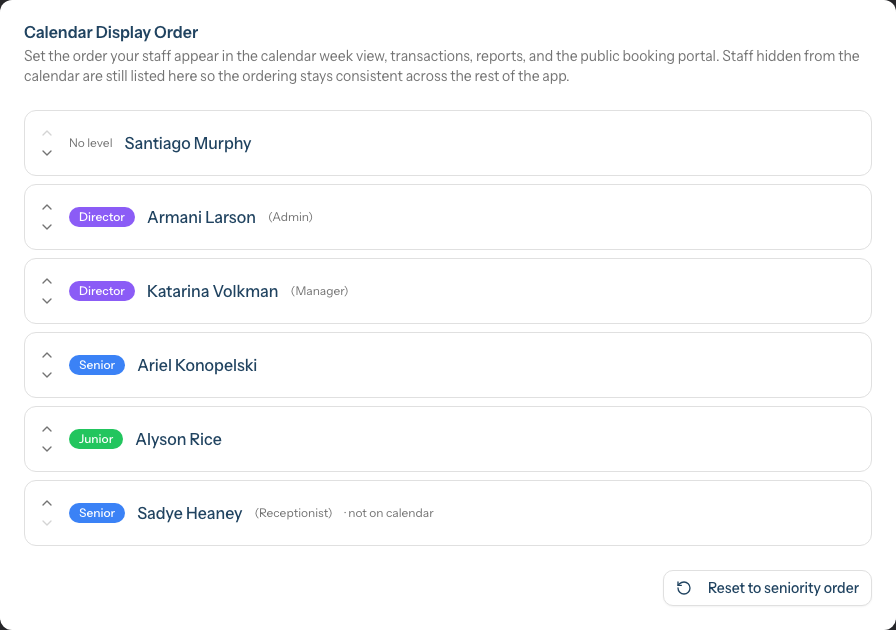Click the Calendar Display Order heading

[111, 32]
